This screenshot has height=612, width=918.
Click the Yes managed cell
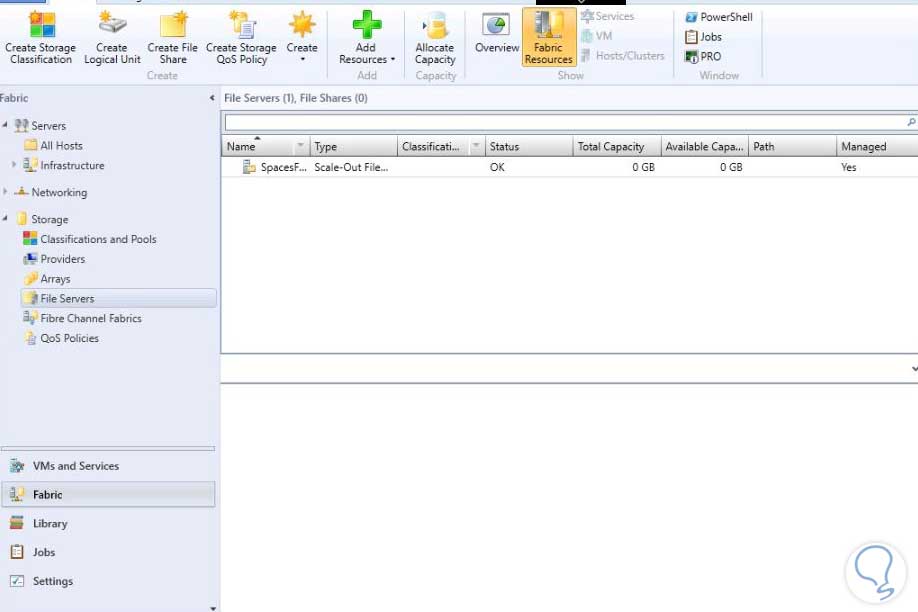click(x=848, y=167)
